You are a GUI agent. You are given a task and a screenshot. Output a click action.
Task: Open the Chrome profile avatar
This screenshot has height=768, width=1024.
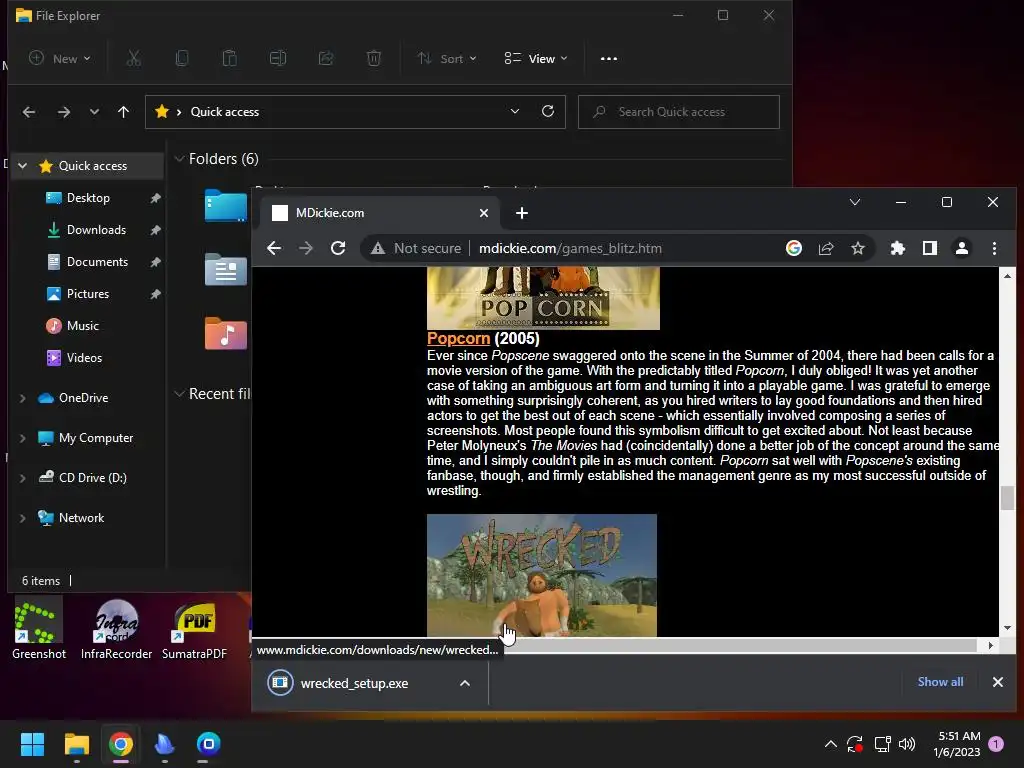[962, 248]
